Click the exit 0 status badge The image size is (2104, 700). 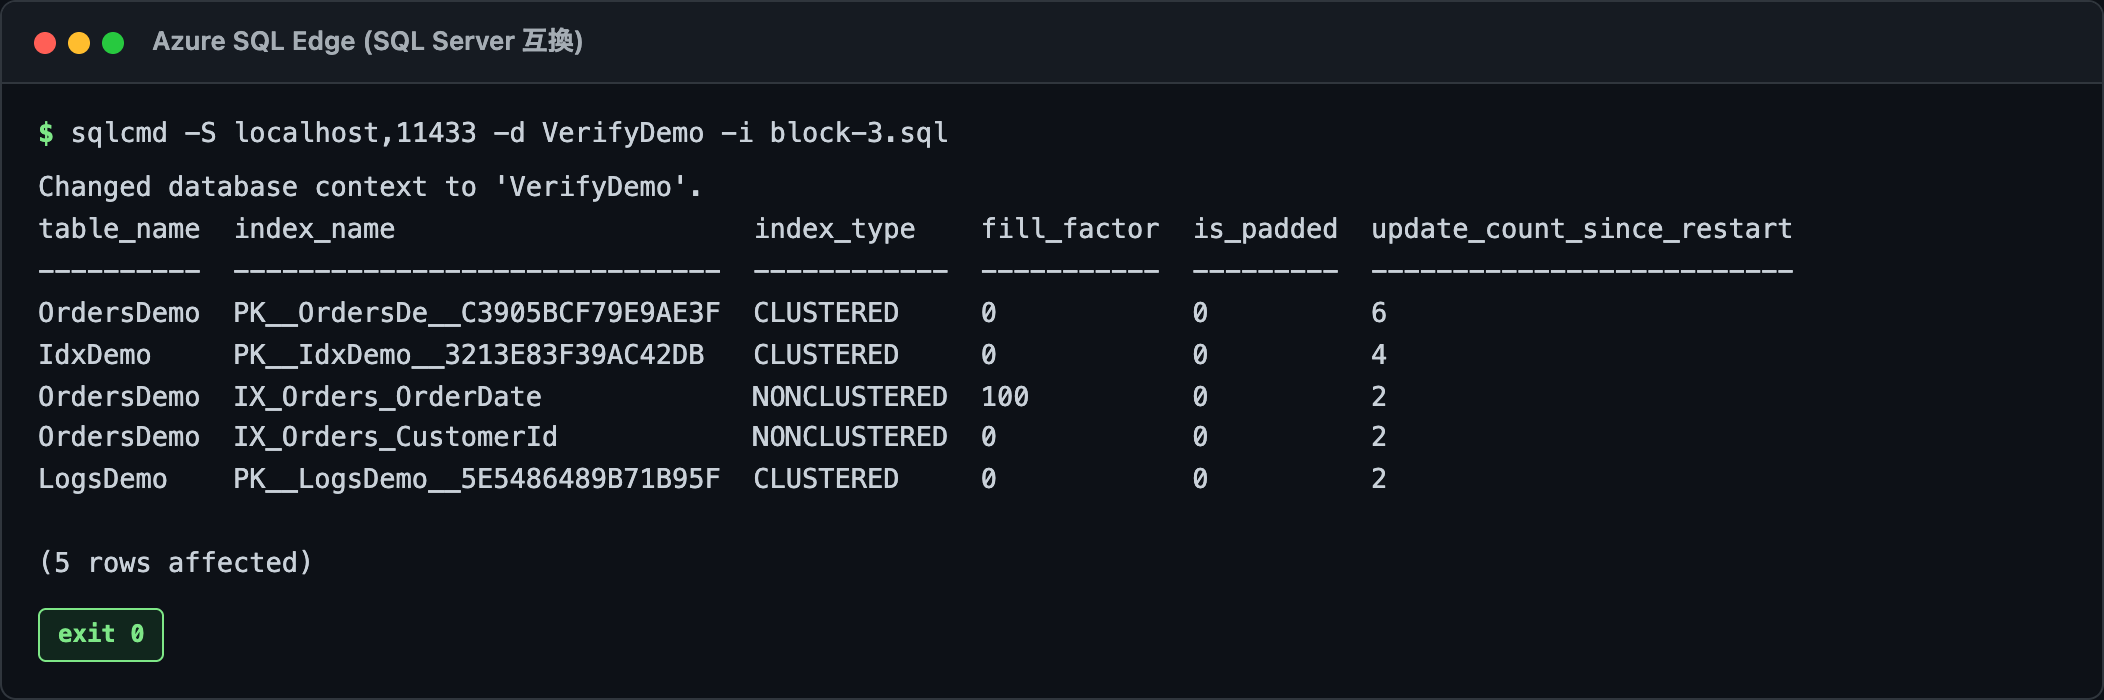(101, 635)
